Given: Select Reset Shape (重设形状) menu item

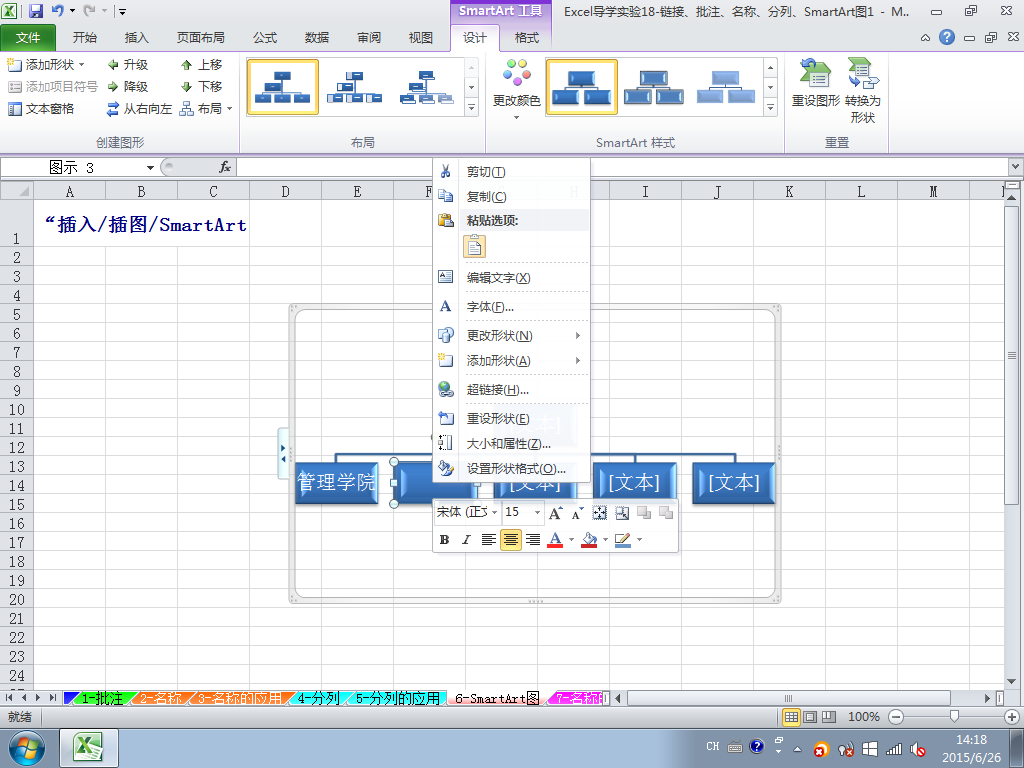Looking at the screenshot, I should tap(511, 419).
